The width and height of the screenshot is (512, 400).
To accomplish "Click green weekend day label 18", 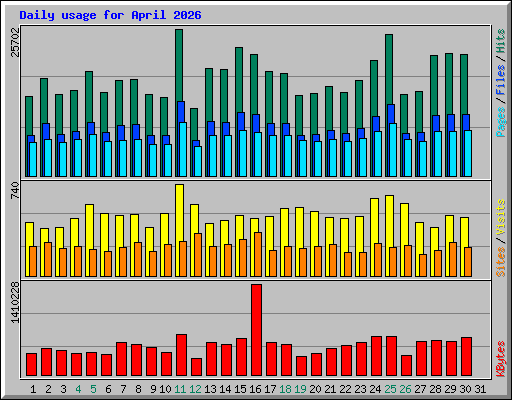I will point(285,389).
